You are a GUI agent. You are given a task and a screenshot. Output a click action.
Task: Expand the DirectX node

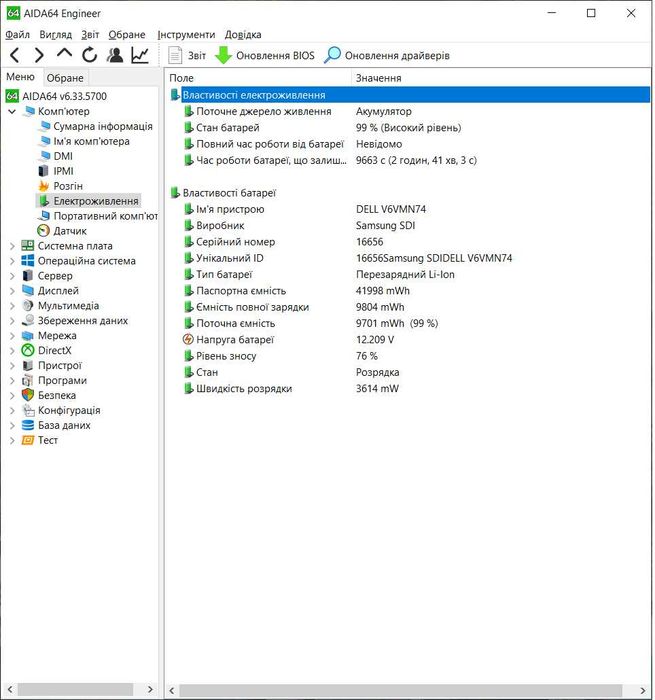click(x=12, y=350)
